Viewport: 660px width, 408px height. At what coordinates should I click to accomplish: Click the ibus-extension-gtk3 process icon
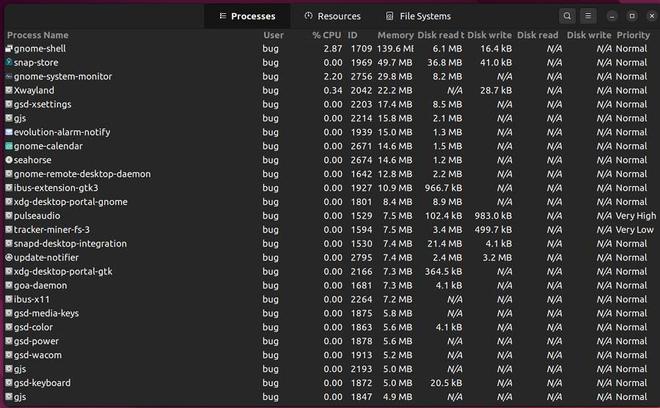point(9,187)
